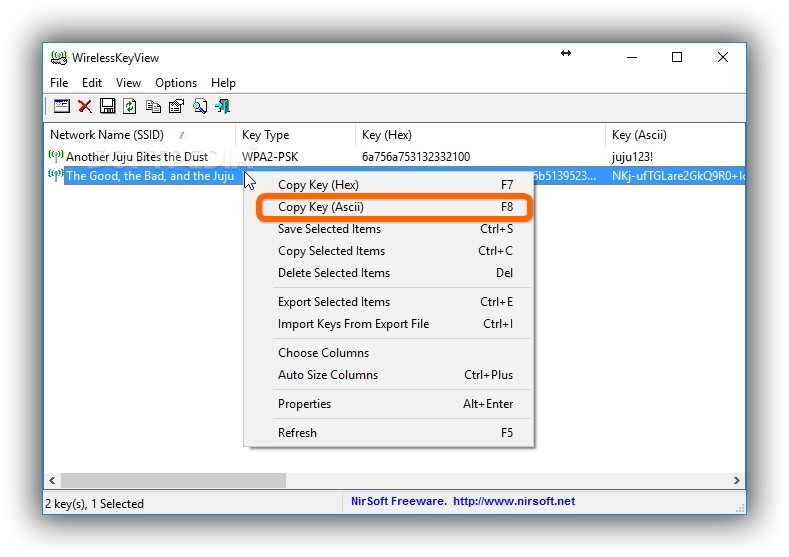
Task: Minimize the WirelessKeyView window
Action: tap(632, 57)
